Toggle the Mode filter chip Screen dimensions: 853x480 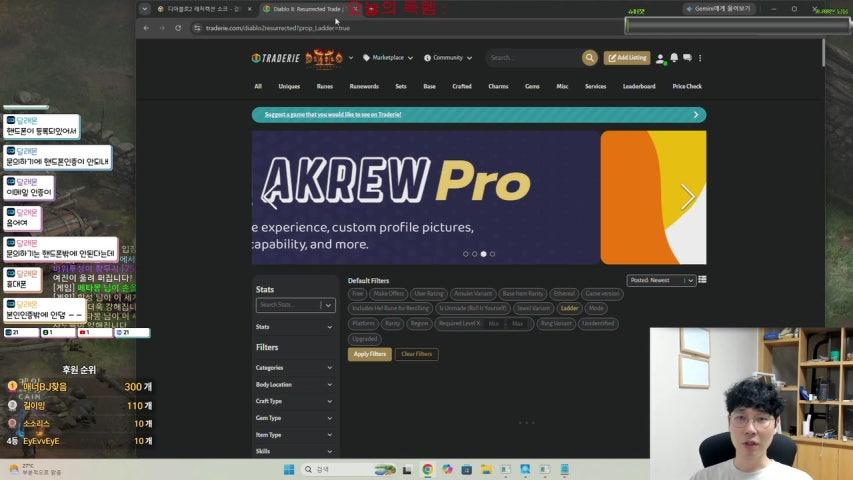(596, 309)
